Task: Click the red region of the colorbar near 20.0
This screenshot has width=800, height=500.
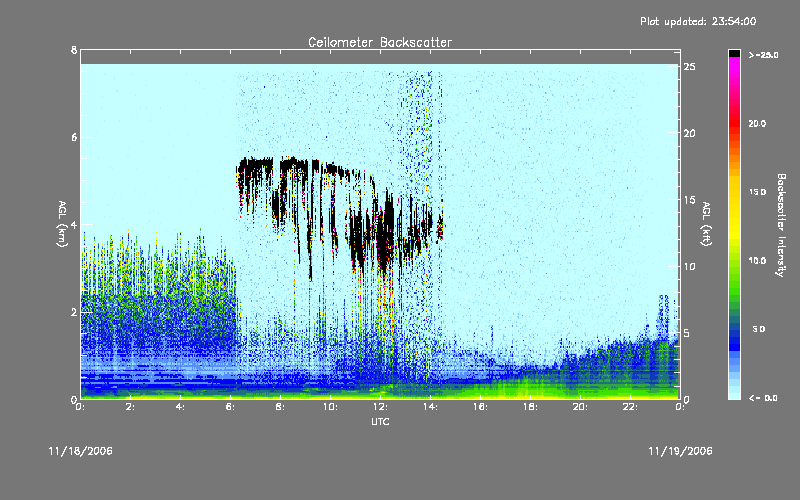Action: coord(734,124)
